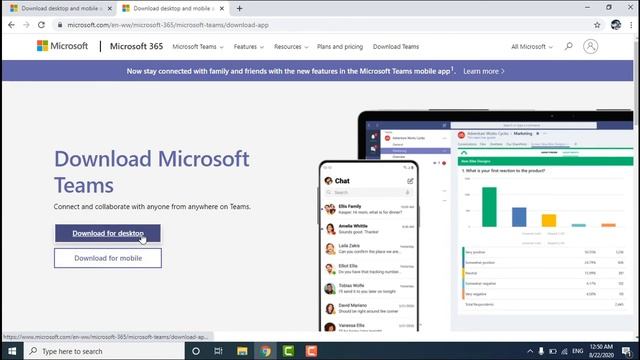The width and height of the screenshot is (640, 360).
Task: Expand the Microsoft Teams nav dropdown
Action: (198, 47)
